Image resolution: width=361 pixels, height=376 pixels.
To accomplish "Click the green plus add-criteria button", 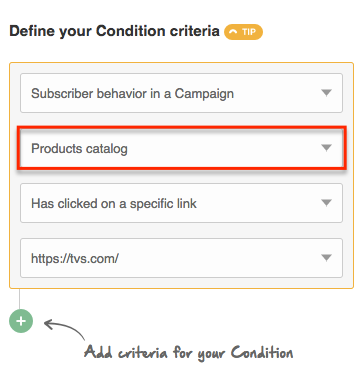I will [21, 321].
